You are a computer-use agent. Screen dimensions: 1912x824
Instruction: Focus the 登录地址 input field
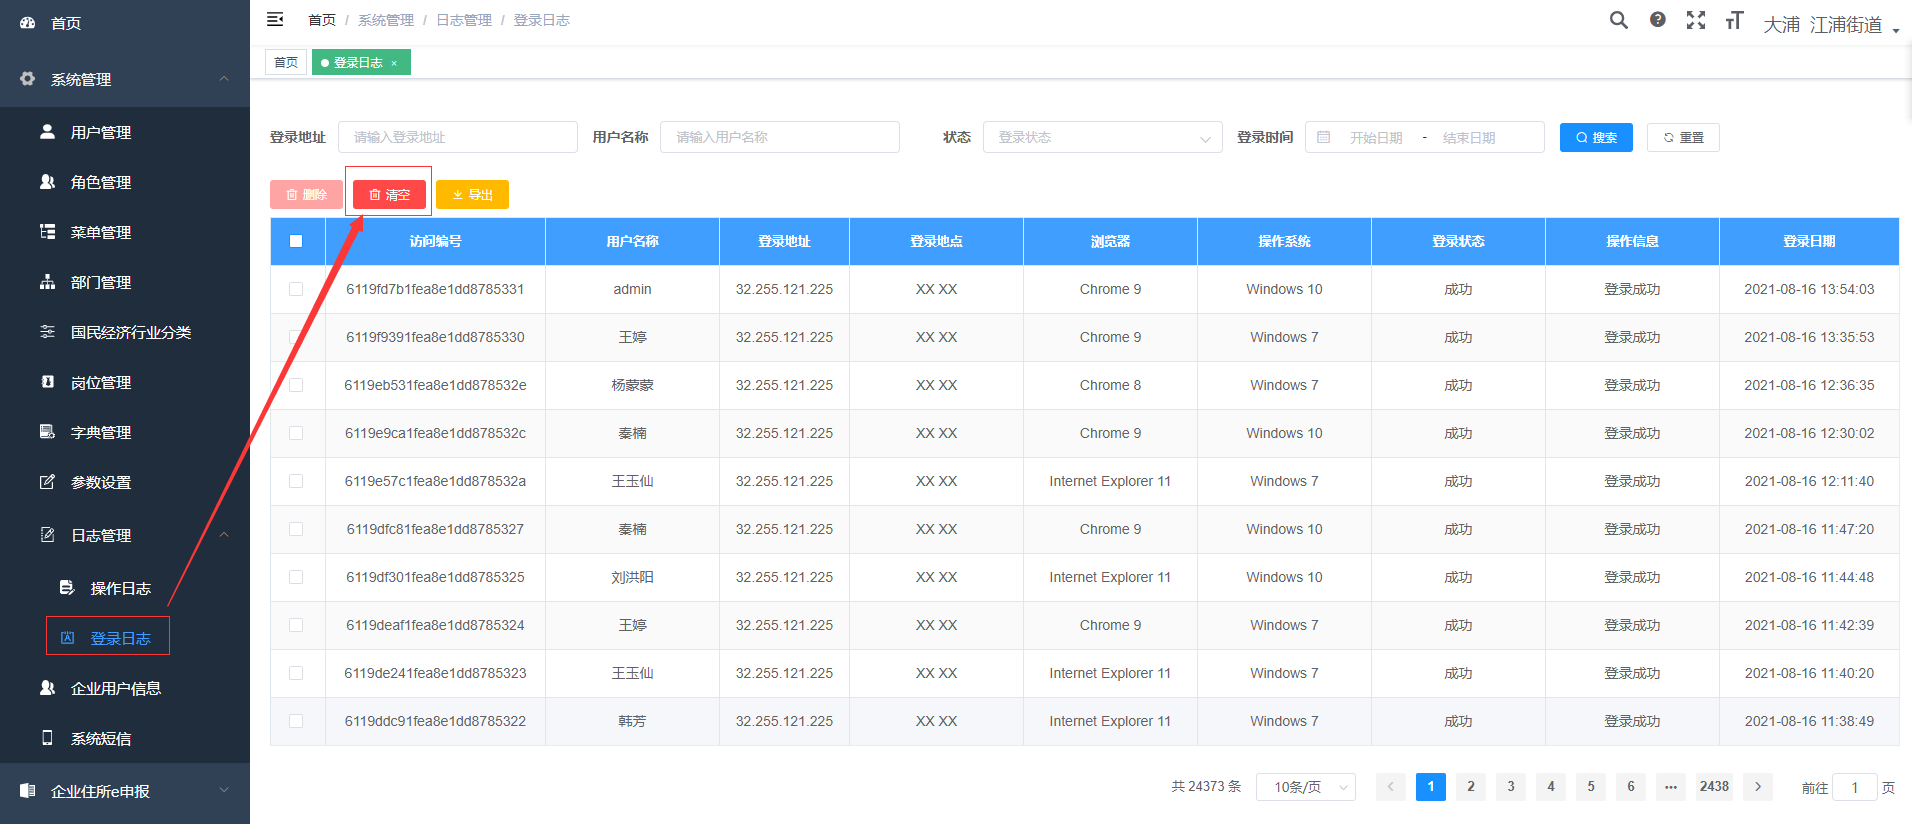pos(458,137)
